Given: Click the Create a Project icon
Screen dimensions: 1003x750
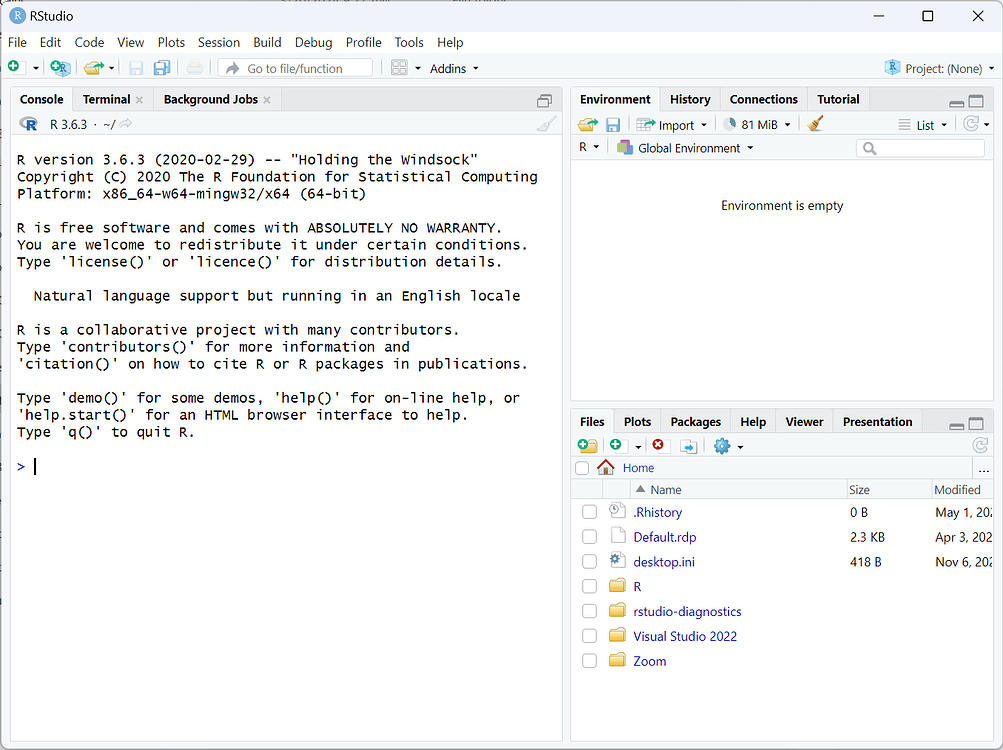Looking at the screenshot, I should click(x=60, y=68).
